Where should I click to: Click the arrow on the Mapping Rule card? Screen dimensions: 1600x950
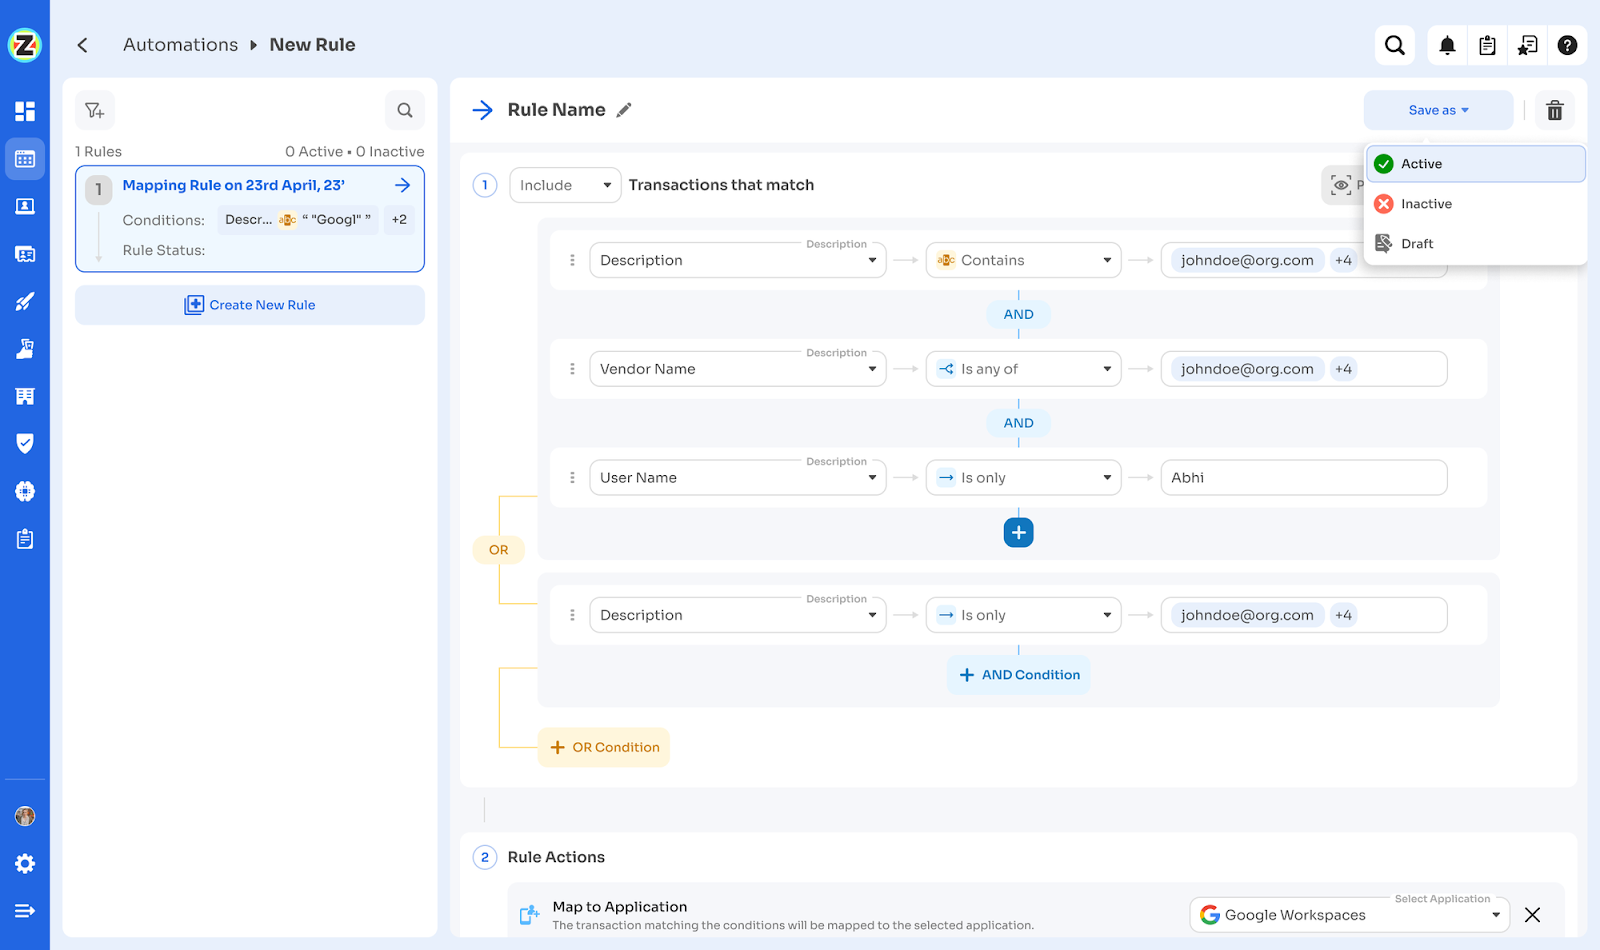(402, 185)
